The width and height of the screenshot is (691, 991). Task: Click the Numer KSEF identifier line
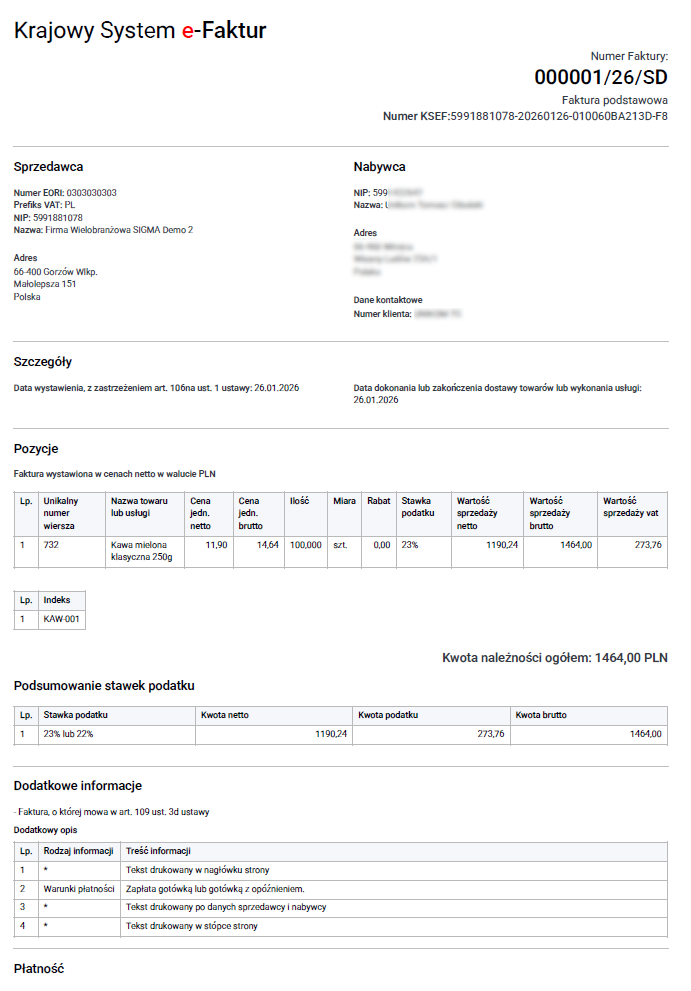coord(525,116)
